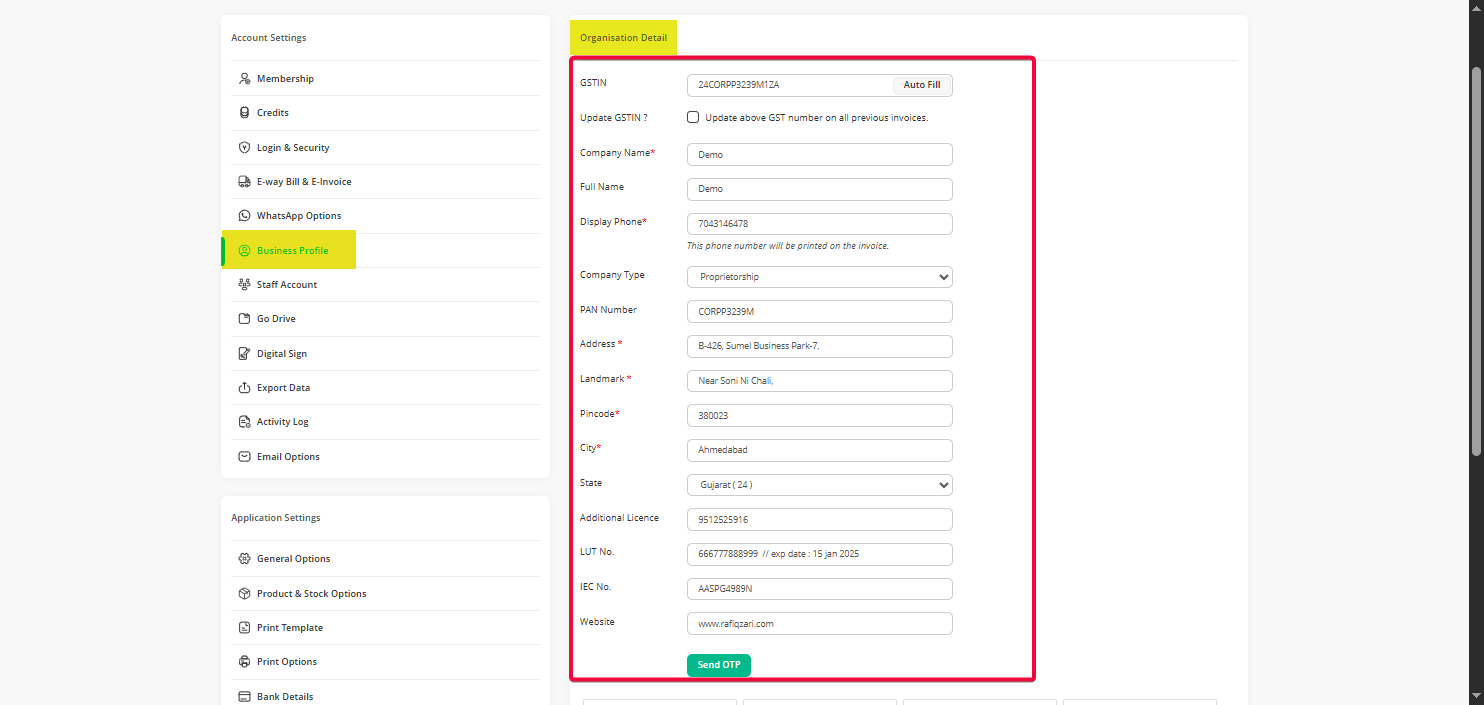
Task: Click the Membership icon in sidebar
Action: [244, 79]
